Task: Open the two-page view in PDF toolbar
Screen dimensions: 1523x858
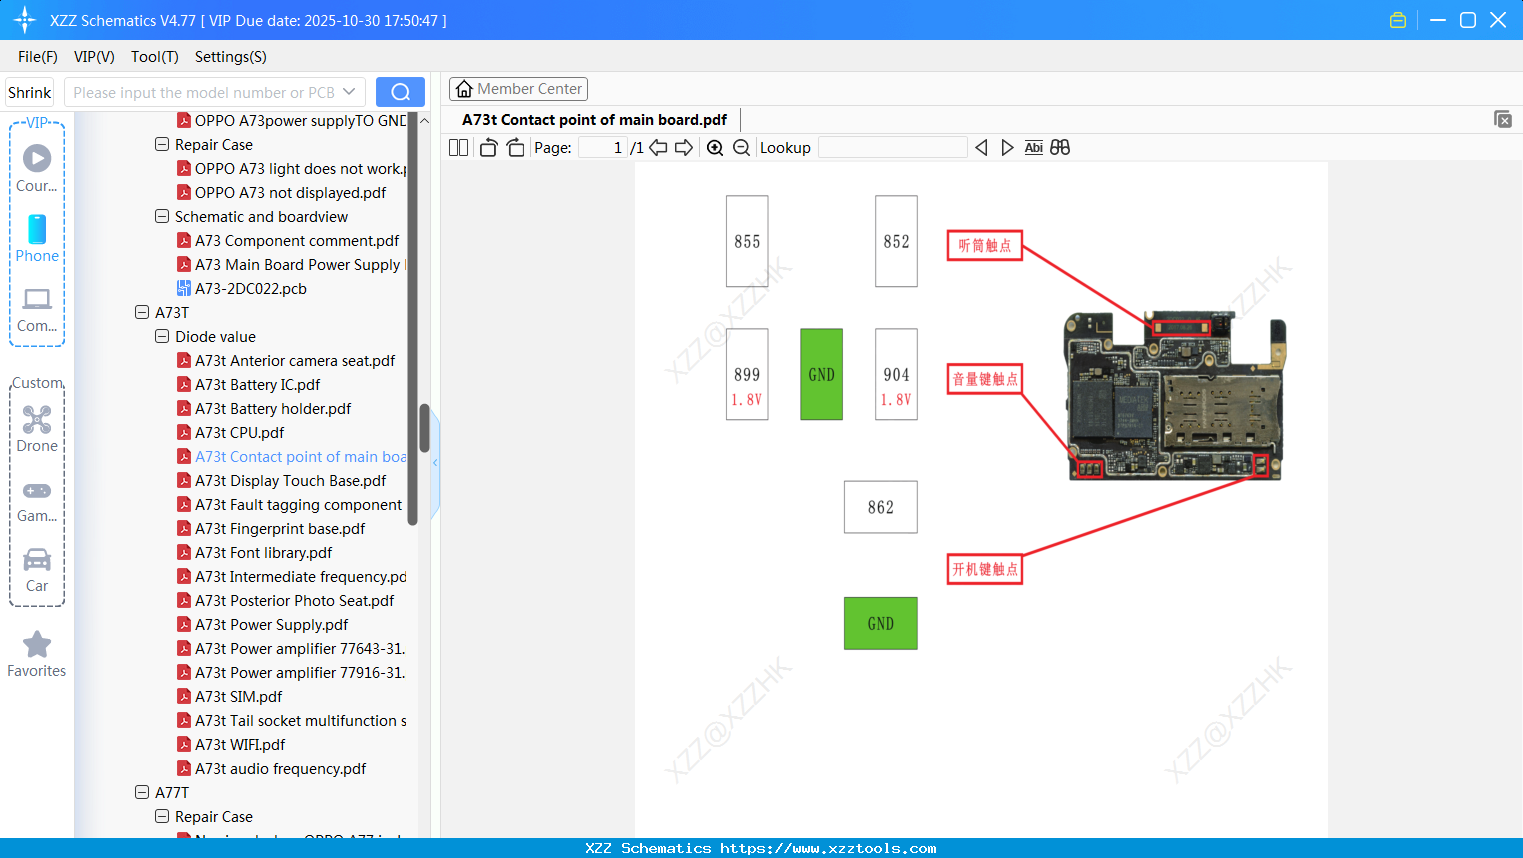Action: pyautogui.click(x=458, y=147)
